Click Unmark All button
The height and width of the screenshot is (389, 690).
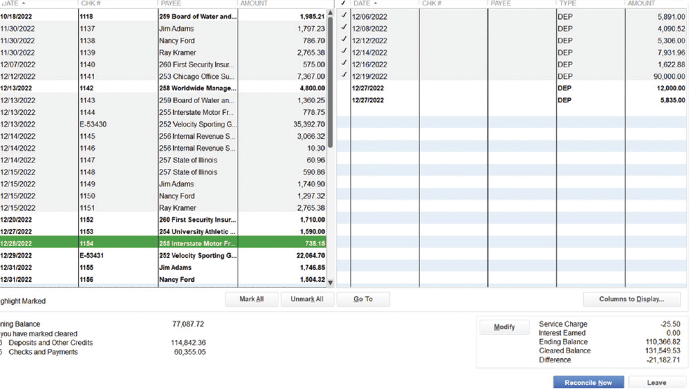point(307,299)
